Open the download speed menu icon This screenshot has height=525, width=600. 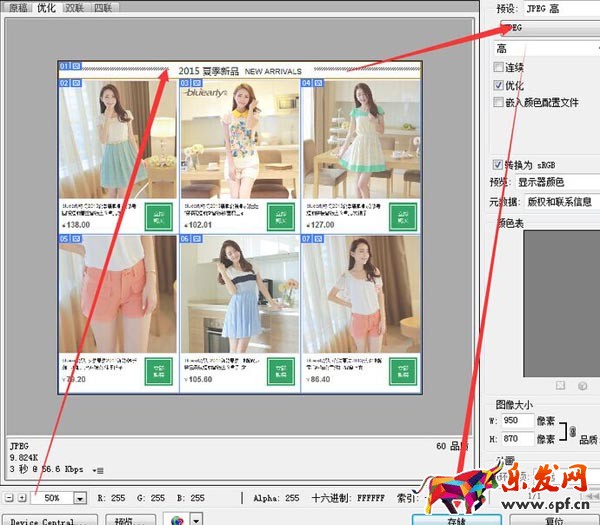98,469
